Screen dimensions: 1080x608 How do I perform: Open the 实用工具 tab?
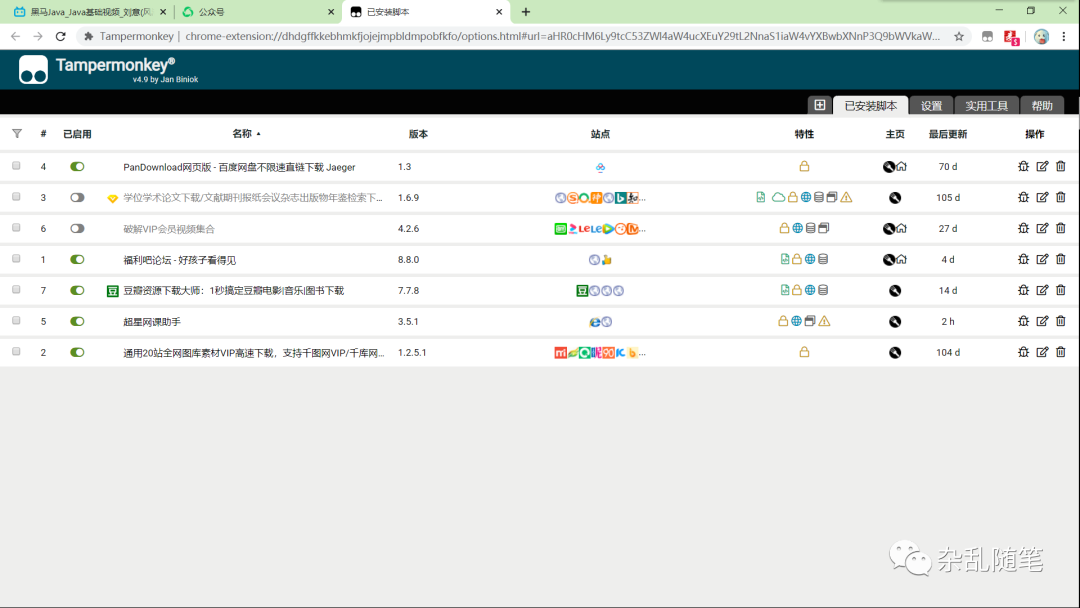point(987,105)
